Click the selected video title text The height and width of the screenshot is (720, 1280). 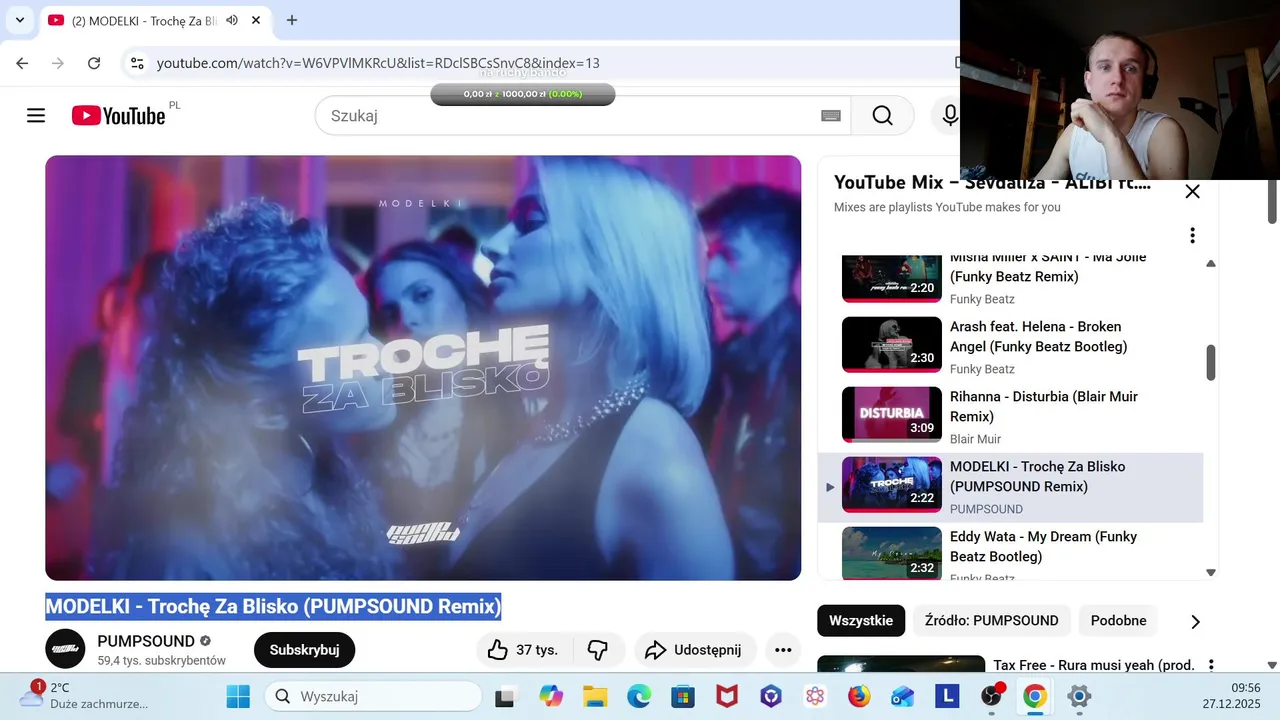point(273,606)
